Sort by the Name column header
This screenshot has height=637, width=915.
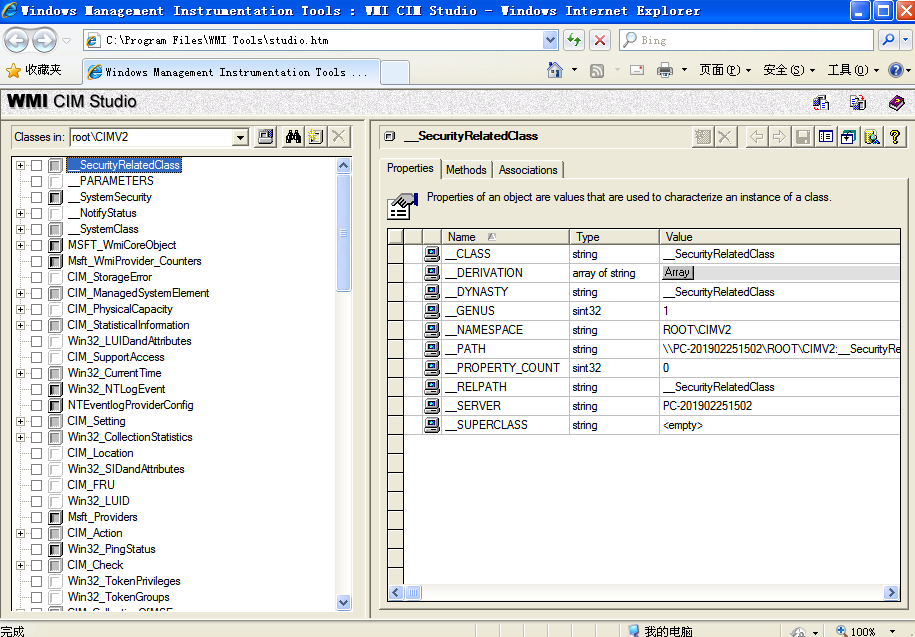505,237
